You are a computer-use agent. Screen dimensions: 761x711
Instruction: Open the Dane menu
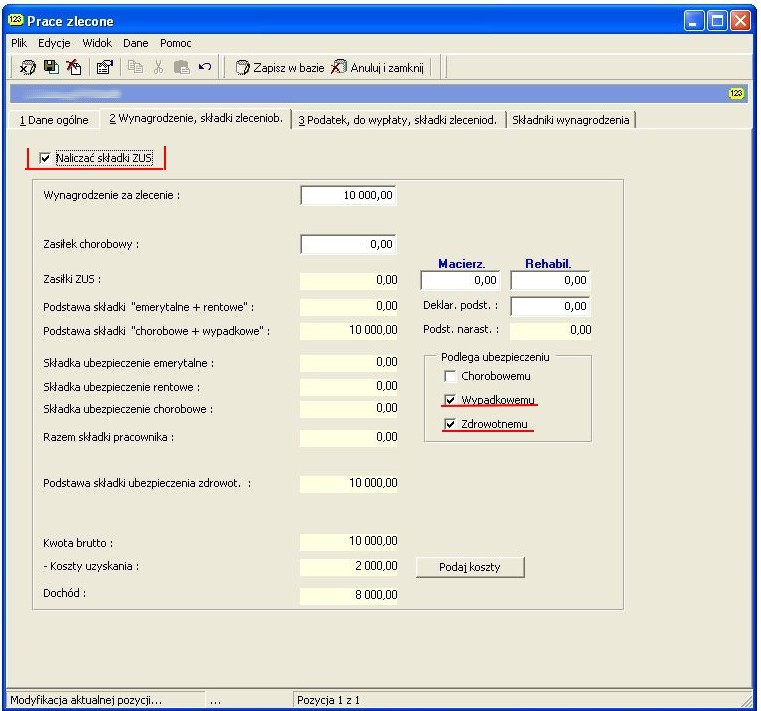pyautogui.click(x=135, y=43)
